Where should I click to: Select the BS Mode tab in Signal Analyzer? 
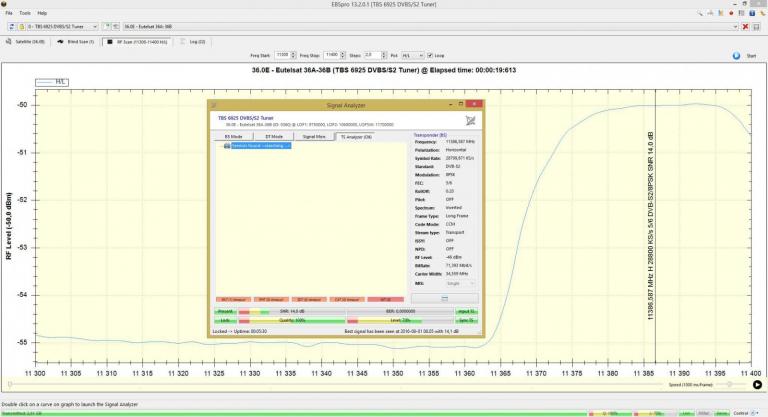pos(233,135)
